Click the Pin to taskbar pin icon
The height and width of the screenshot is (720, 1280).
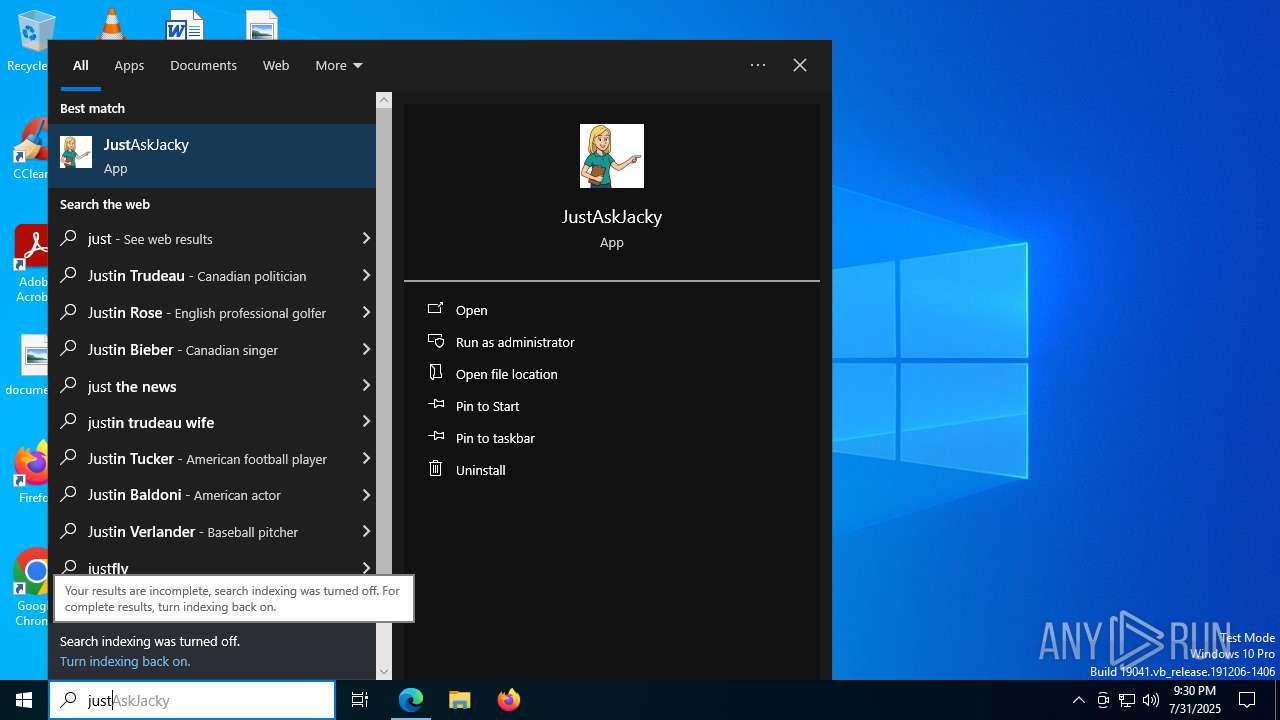pos(435,437)
